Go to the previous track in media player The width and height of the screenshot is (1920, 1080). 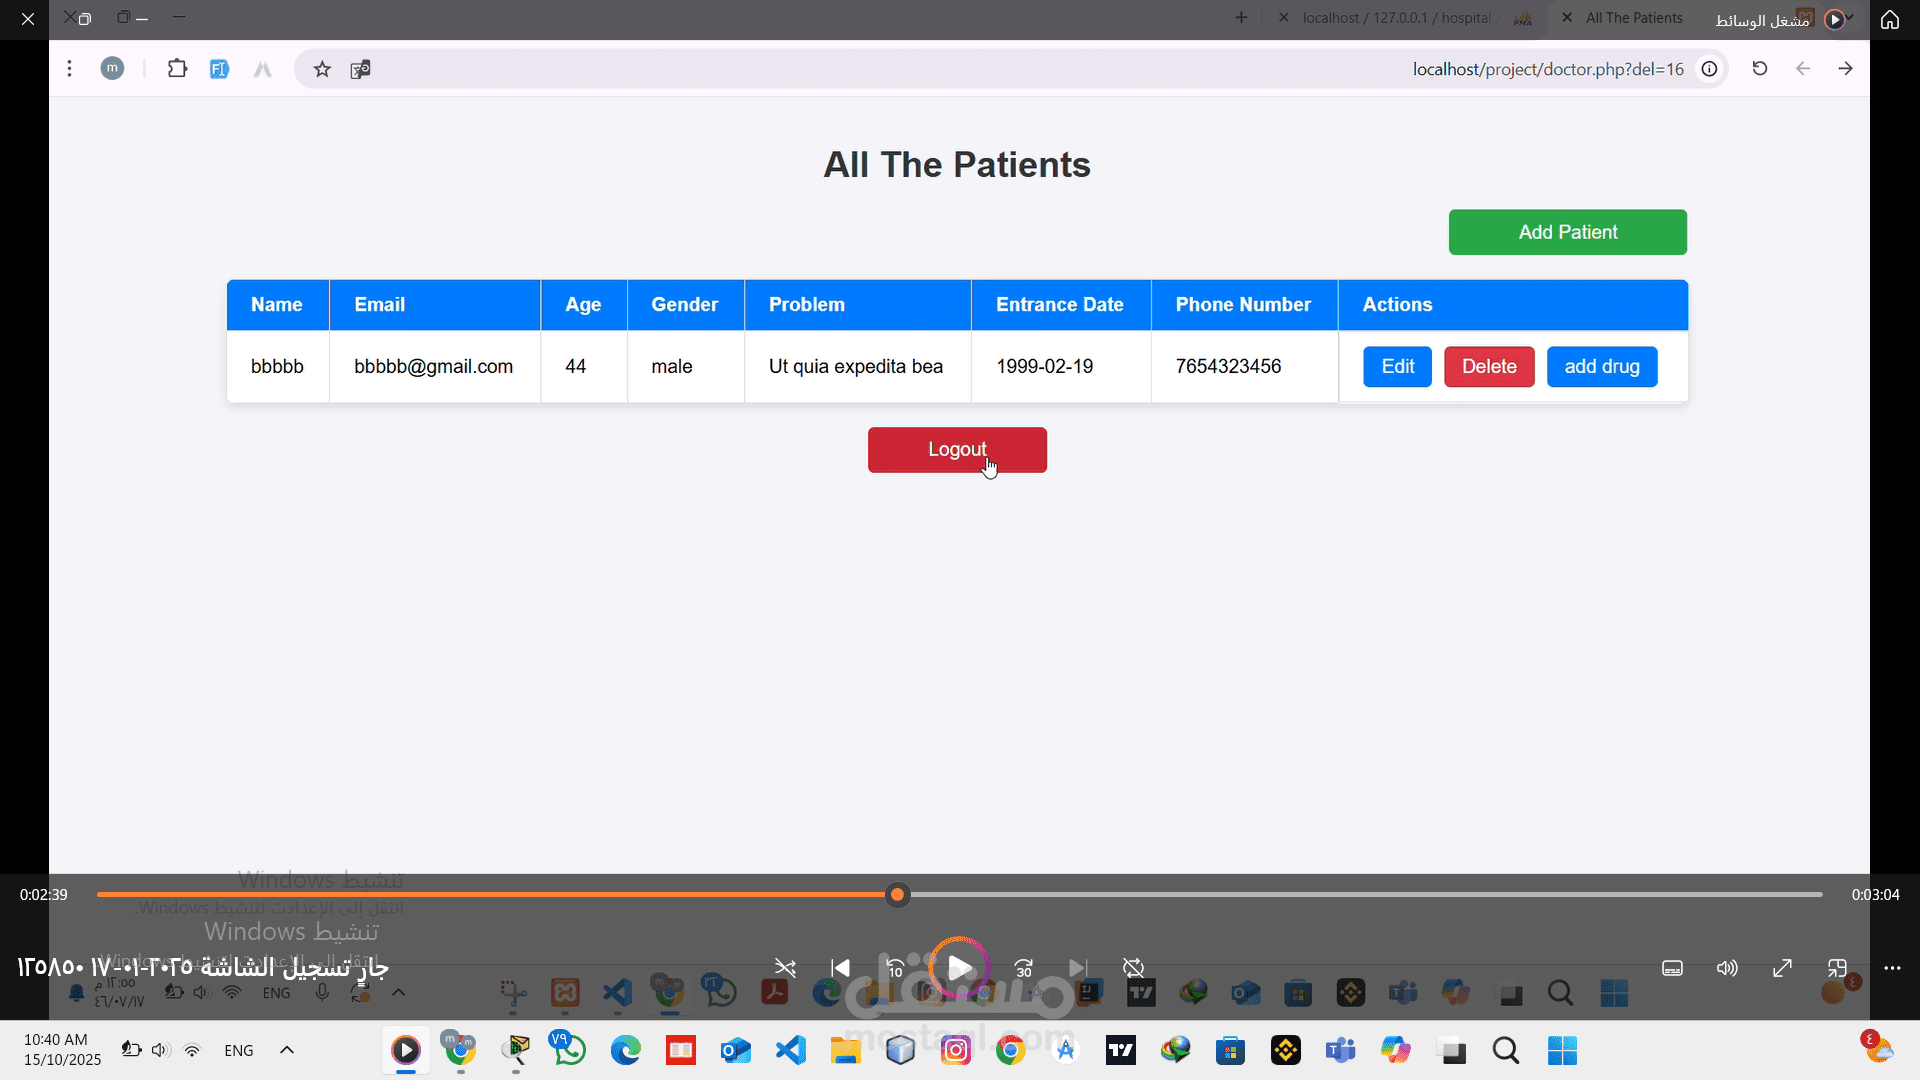[x=841, y=968]
